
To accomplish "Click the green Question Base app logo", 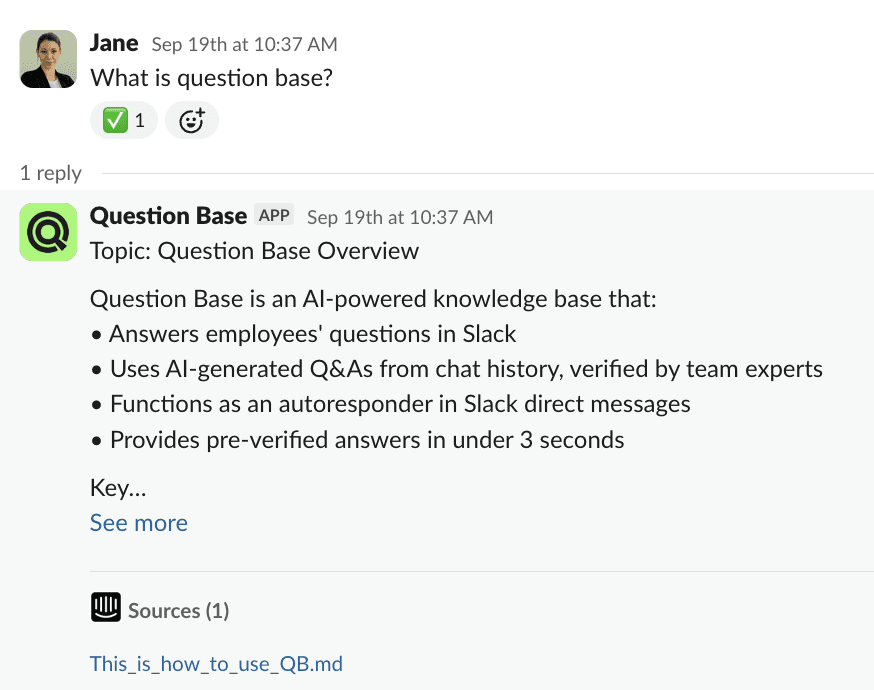I will tap(48, 232).
